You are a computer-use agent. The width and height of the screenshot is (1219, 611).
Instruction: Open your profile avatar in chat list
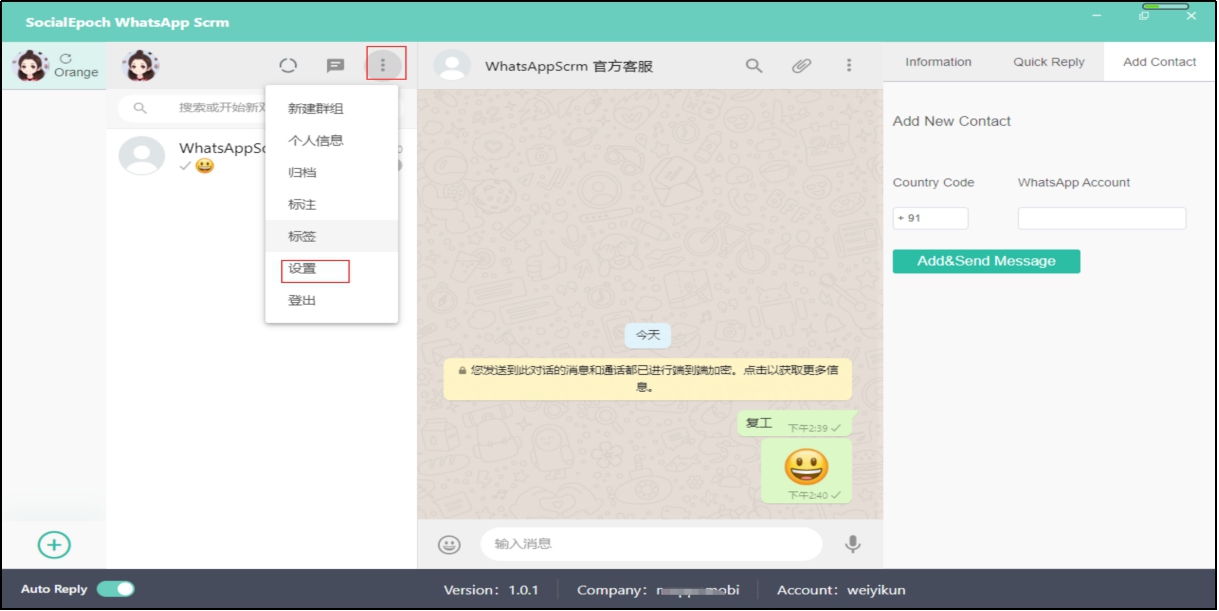click(x=141, y=66)
